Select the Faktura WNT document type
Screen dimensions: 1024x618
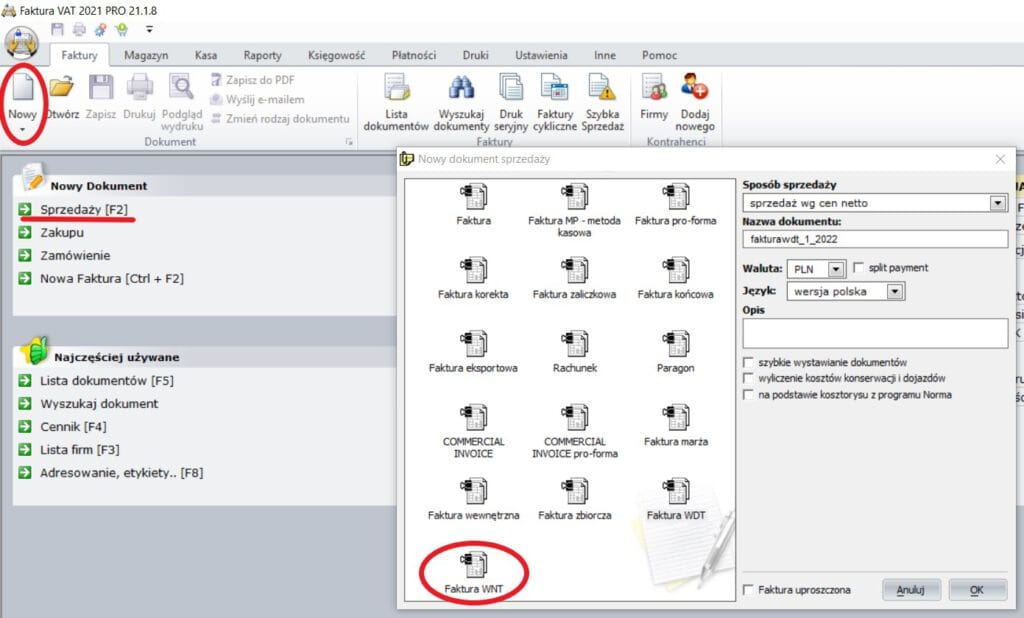pos(472,560)
